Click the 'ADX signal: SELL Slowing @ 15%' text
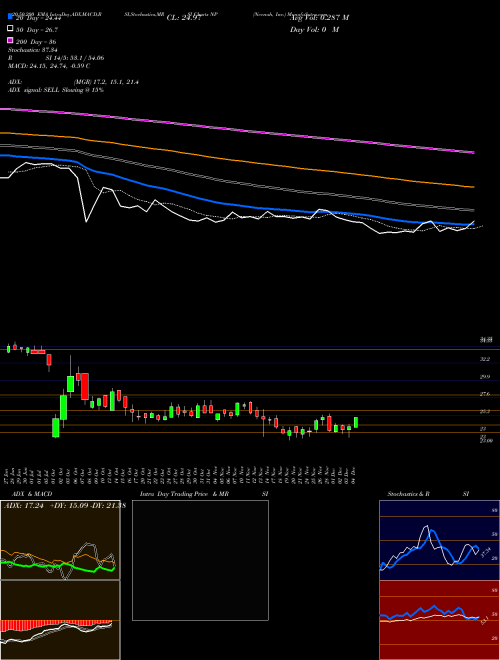Screen dimensions: 500x660 [x=56, y=90]
